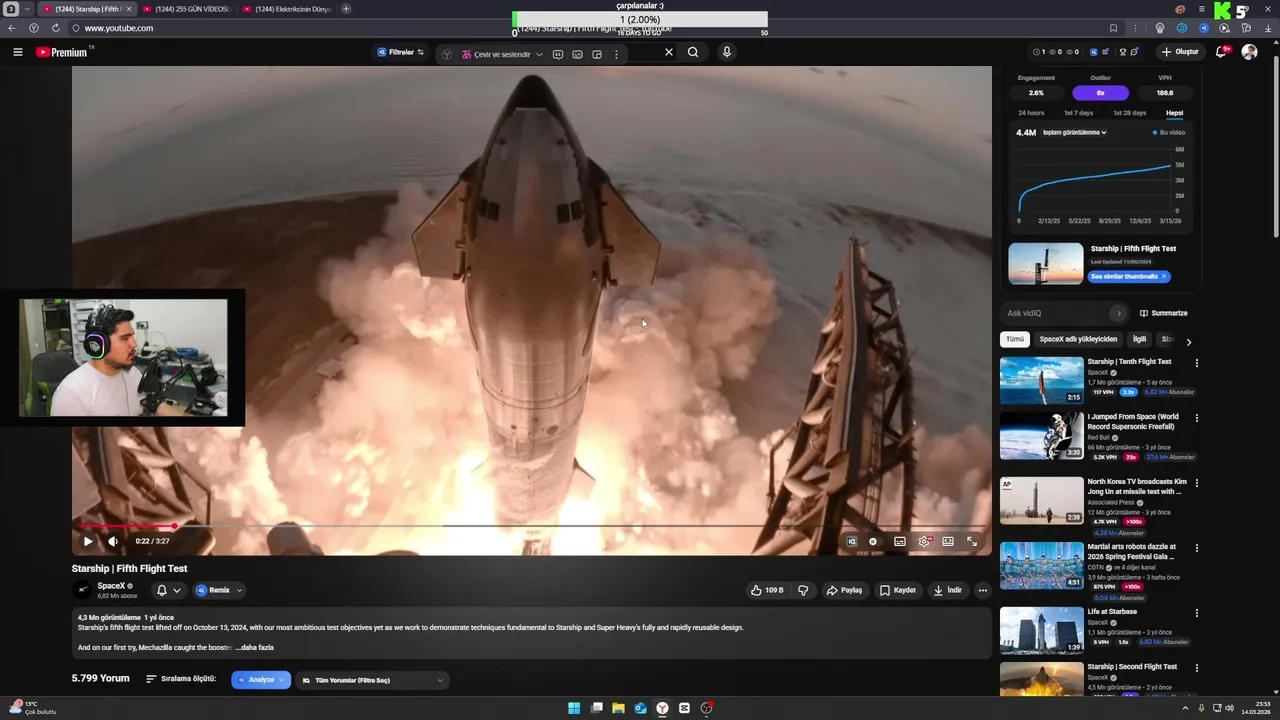Open YouTube notifications bell
This screenshot has width=1280, height=720.
click(x=1221, y=52)
